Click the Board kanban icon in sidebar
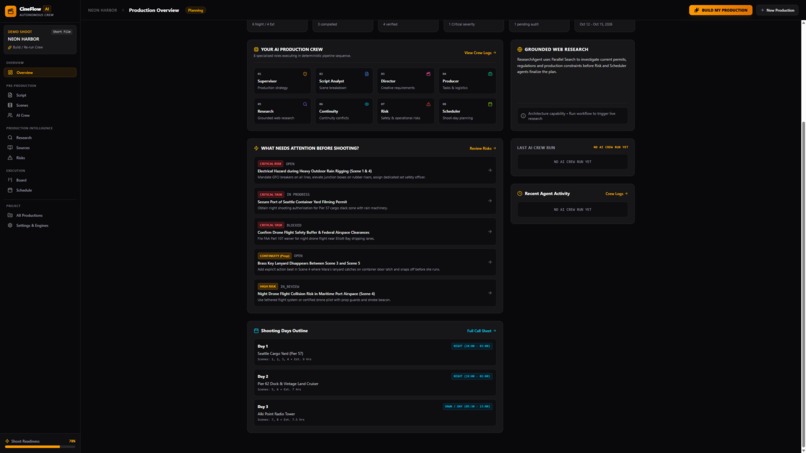This screenshot has width=806, height=453. pyautogui.click(x=10, y=180)
